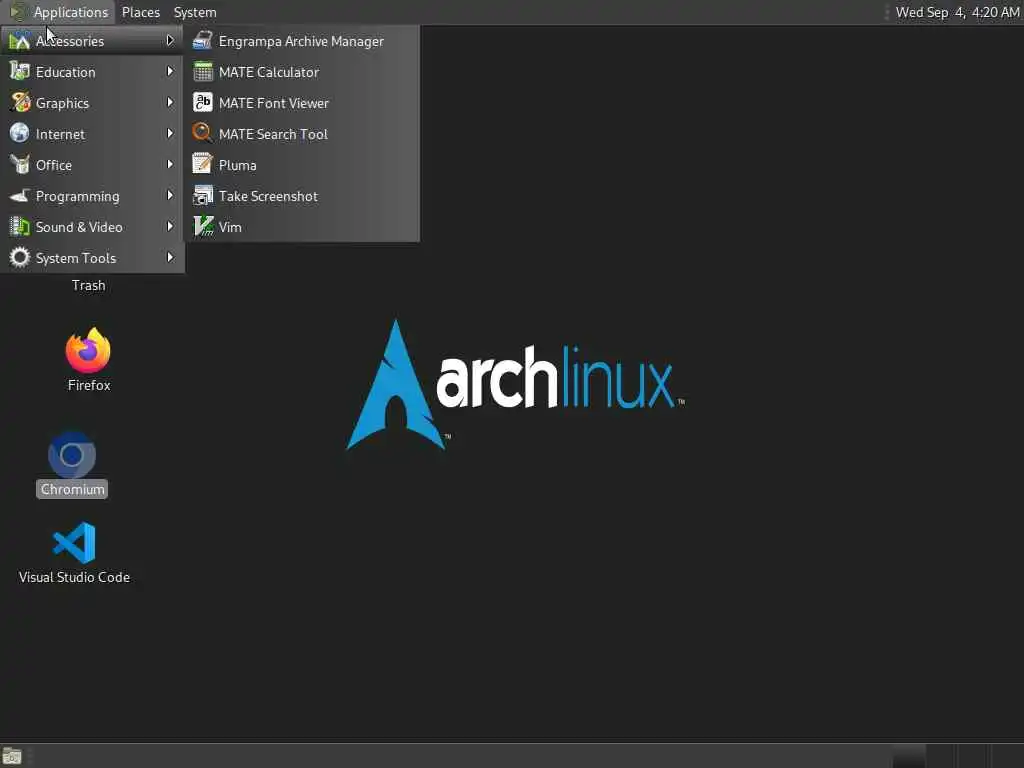Select the Chromium desktop icon

[72, 455]
